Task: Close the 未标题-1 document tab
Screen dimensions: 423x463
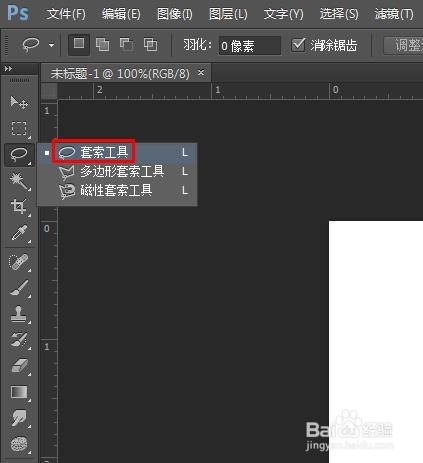Action: point(201,72)
